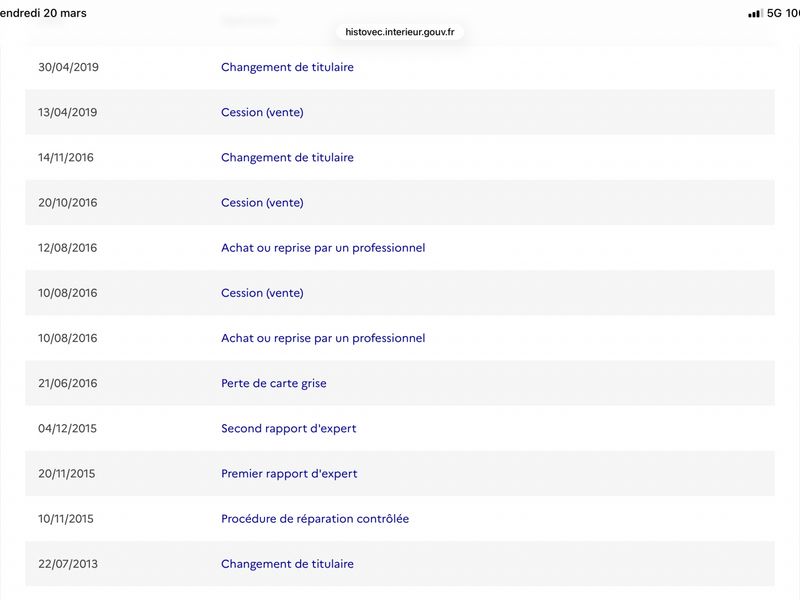The image size is (800, 600).
Task: Tap the cellular signal strength bars icon
Action: 755,13
